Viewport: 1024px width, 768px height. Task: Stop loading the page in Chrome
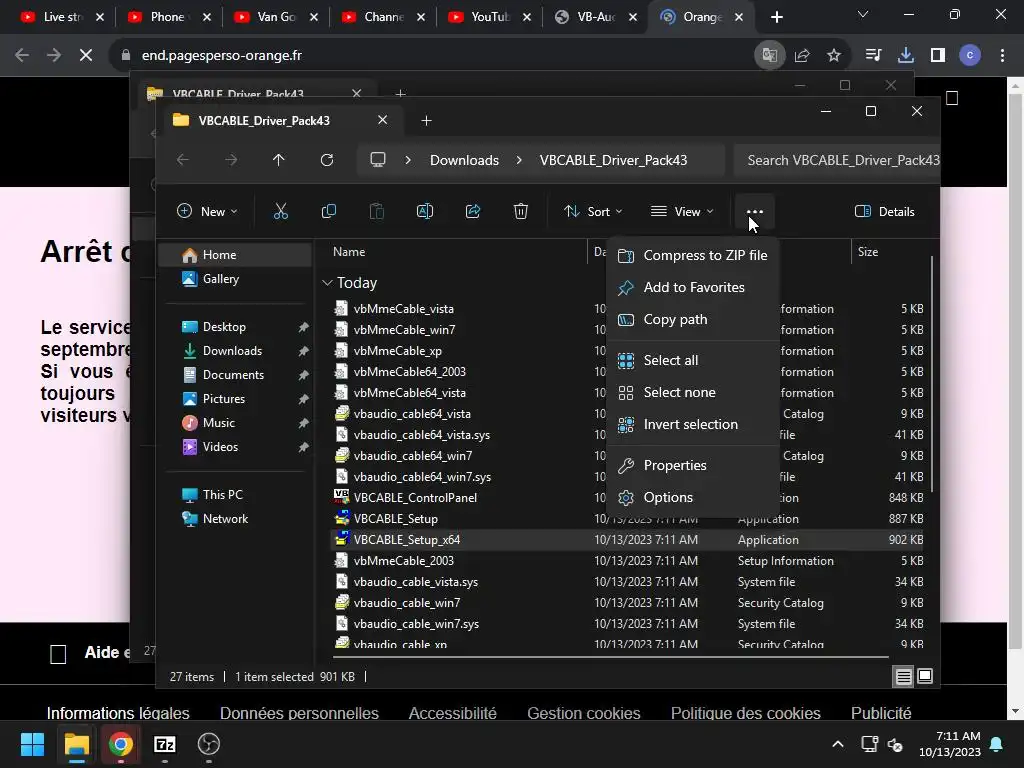click(86, 56)
